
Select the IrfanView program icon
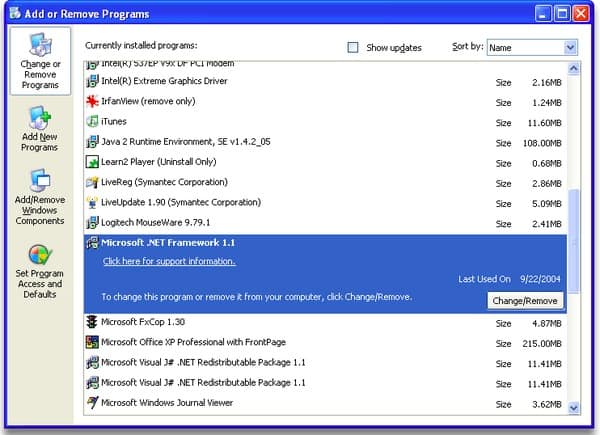point(92,101)
